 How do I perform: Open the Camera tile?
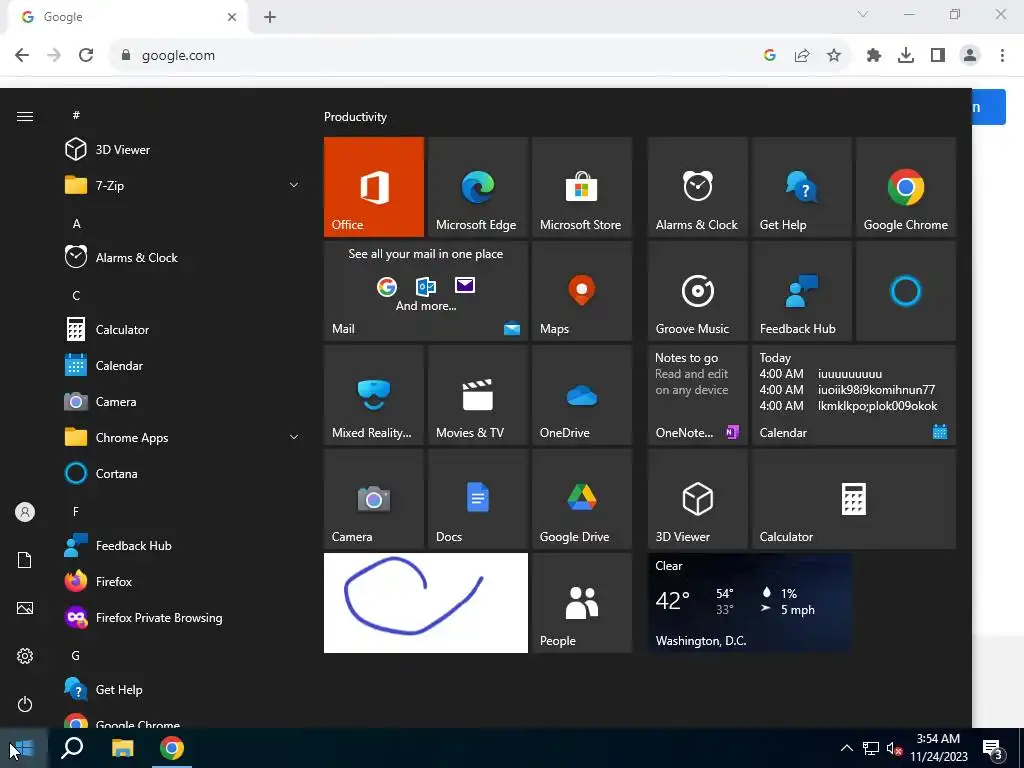point(374,499)
